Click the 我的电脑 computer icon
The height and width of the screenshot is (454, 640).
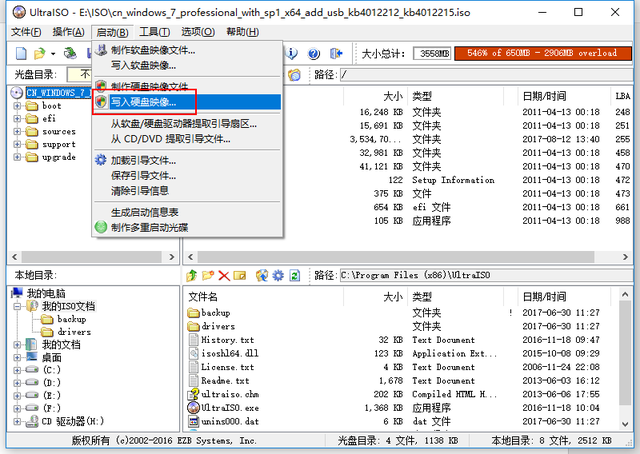[17, 293]
